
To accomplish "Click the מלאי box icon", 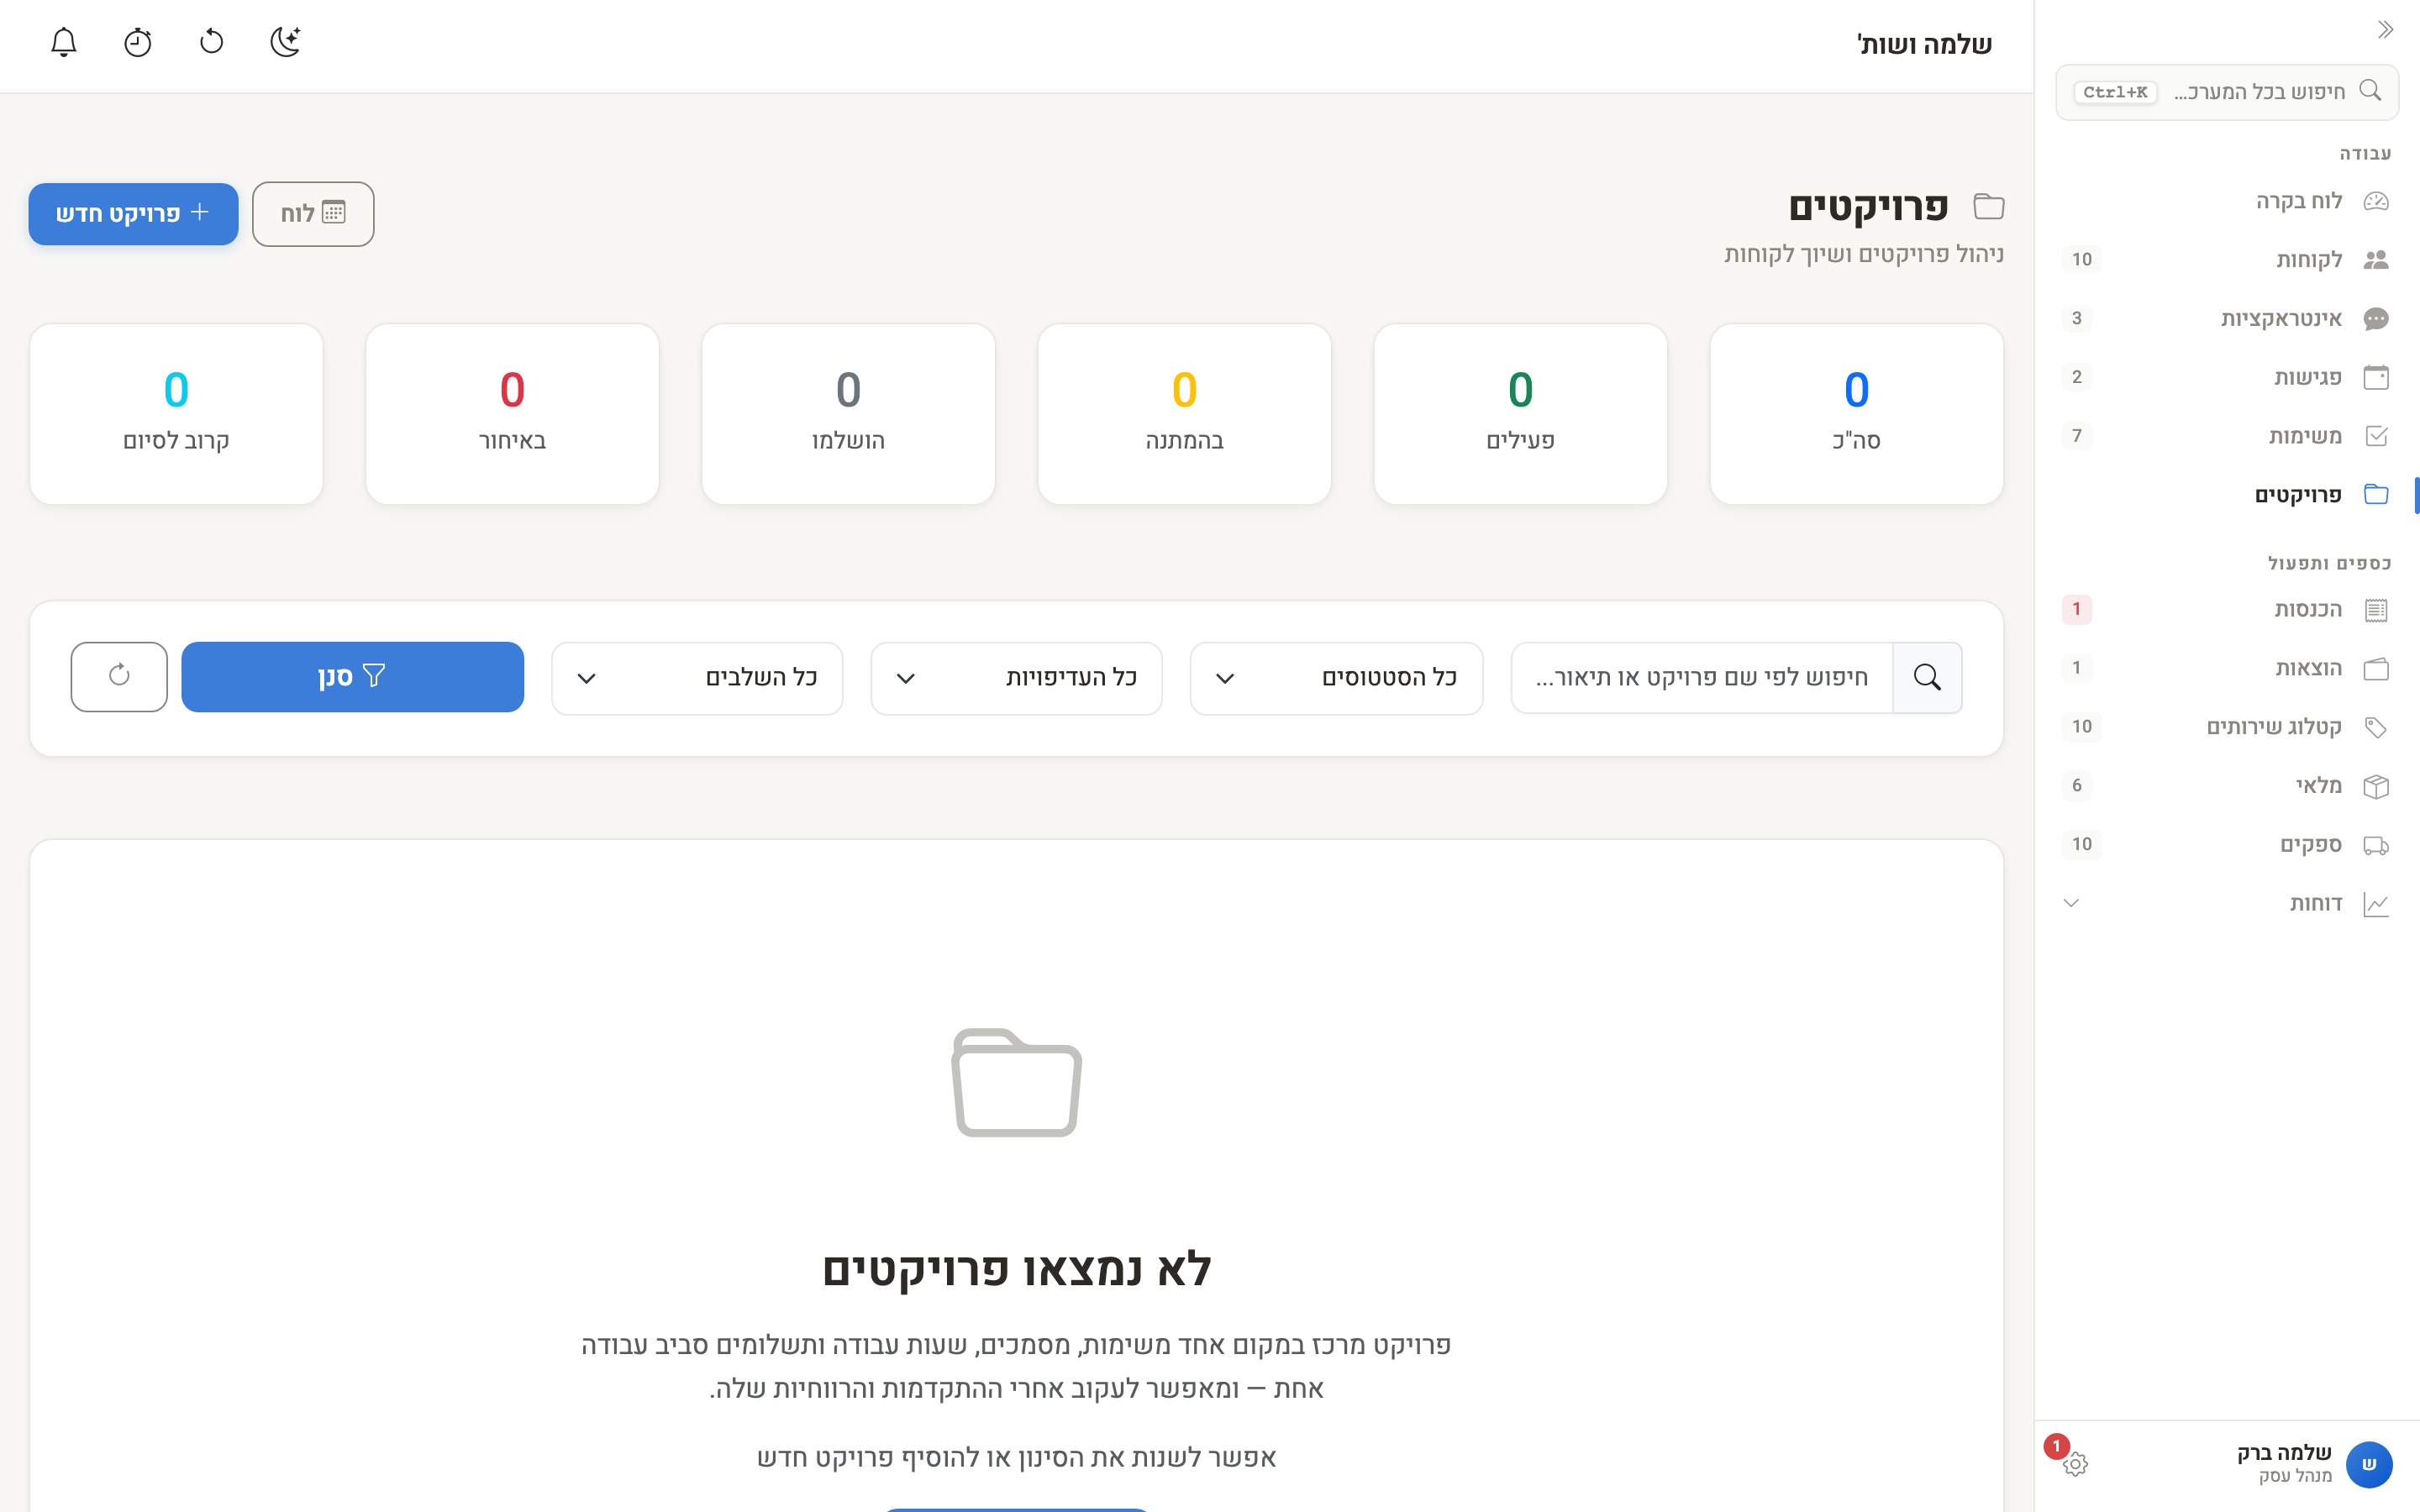I will point(2376,786).
